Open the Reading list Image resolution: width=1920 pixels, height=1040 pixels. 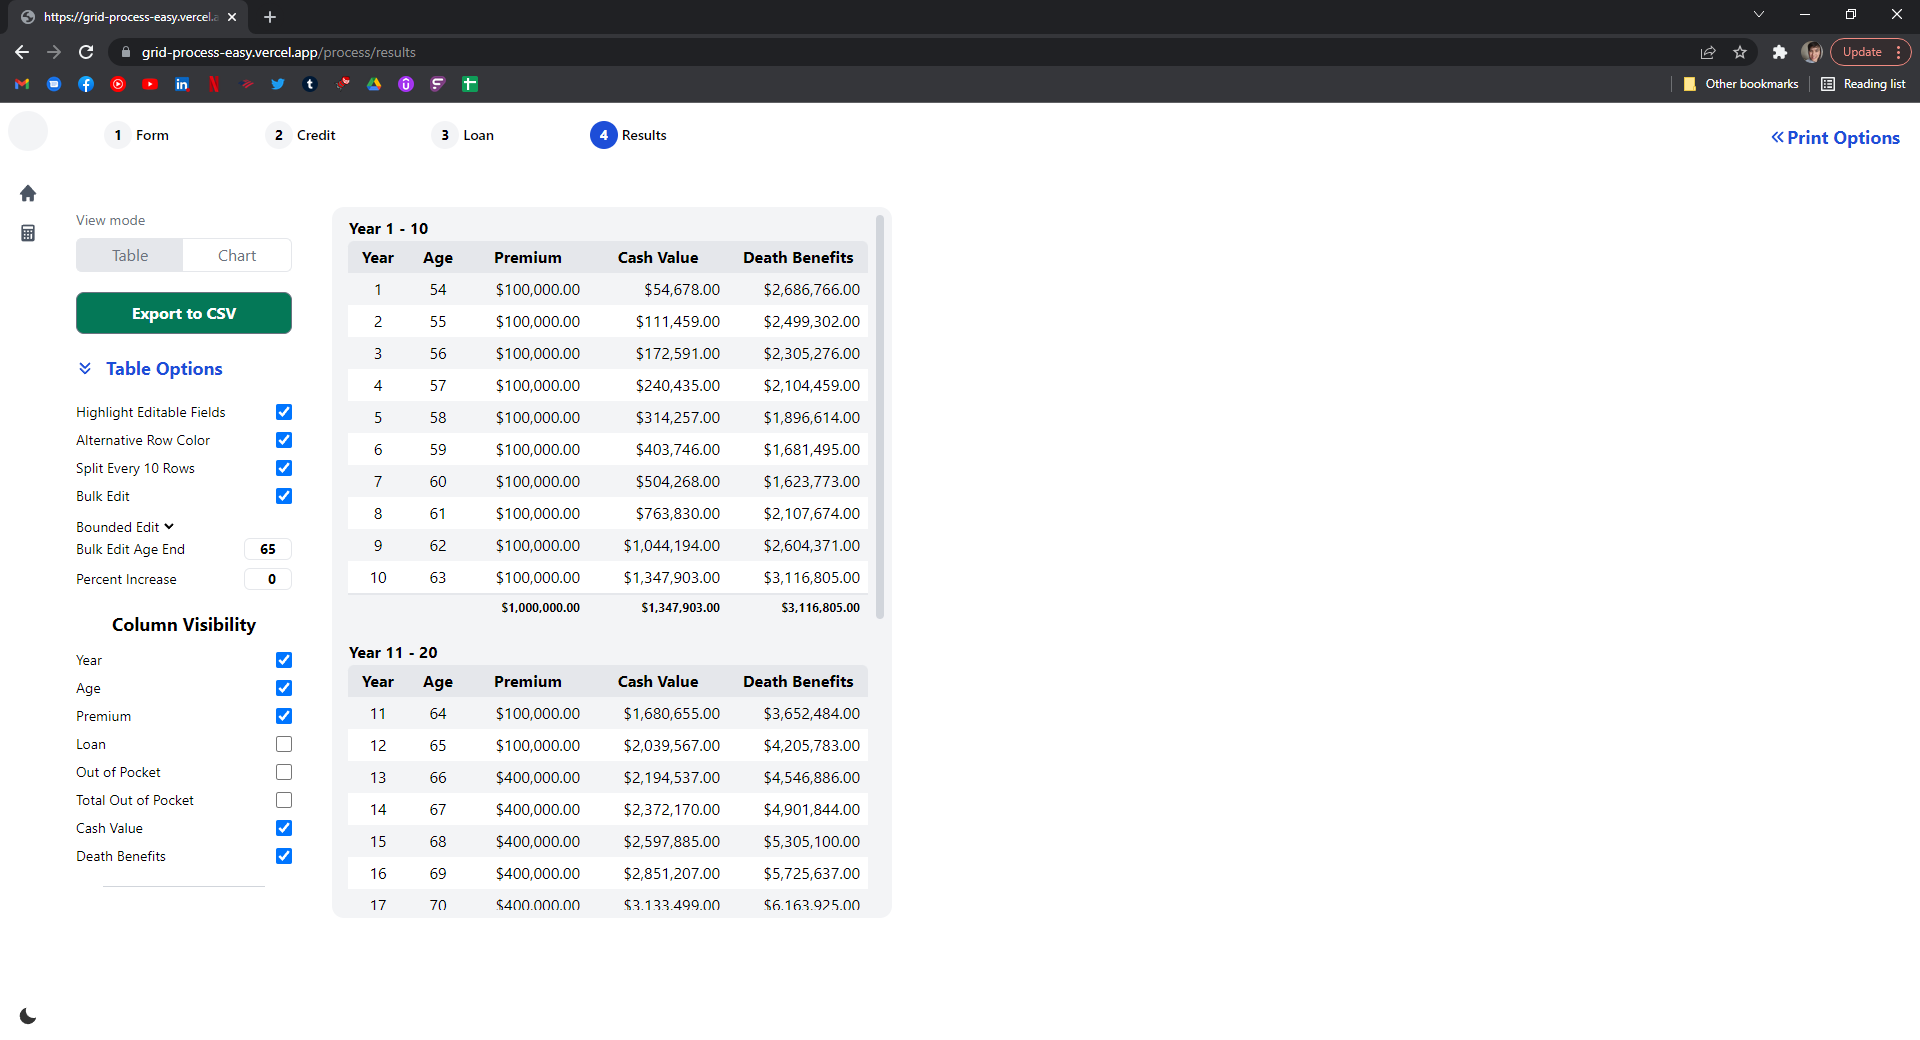pos(1864,84)
